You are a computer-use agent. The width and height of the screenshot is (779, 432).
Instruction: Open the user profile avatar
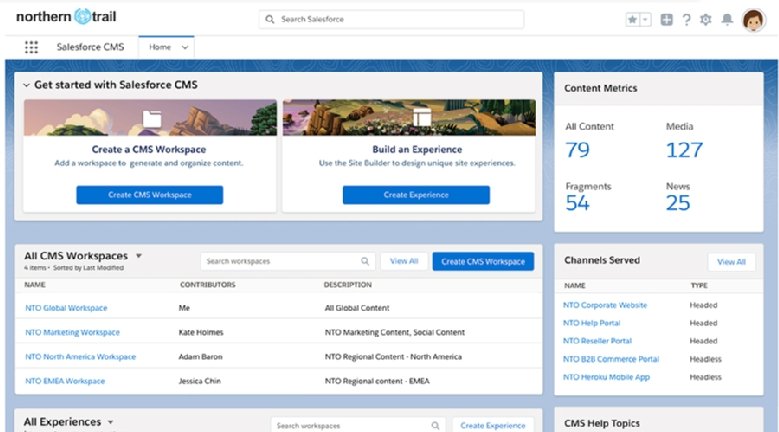pos(753,20)
